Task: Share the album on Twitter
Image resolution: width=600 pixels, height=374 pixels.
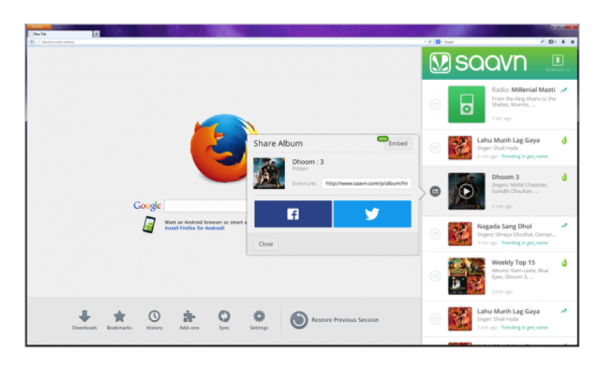Action: point(372,214)
